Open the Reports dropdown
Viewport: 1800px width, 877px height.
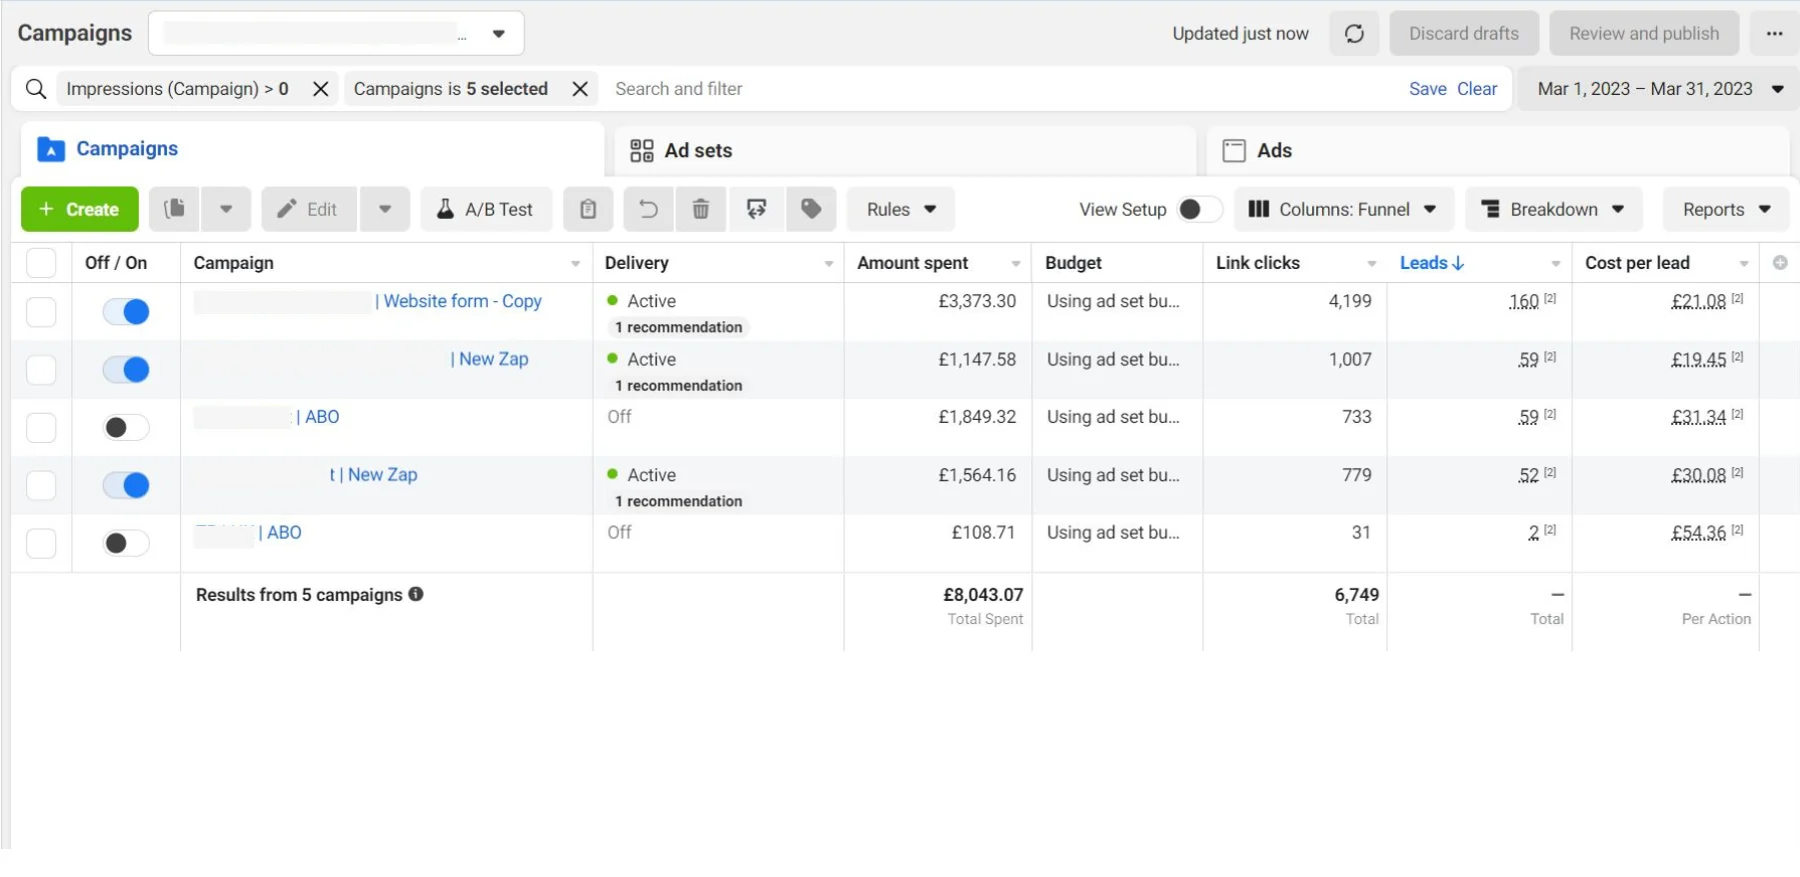tap(1726, 209)
